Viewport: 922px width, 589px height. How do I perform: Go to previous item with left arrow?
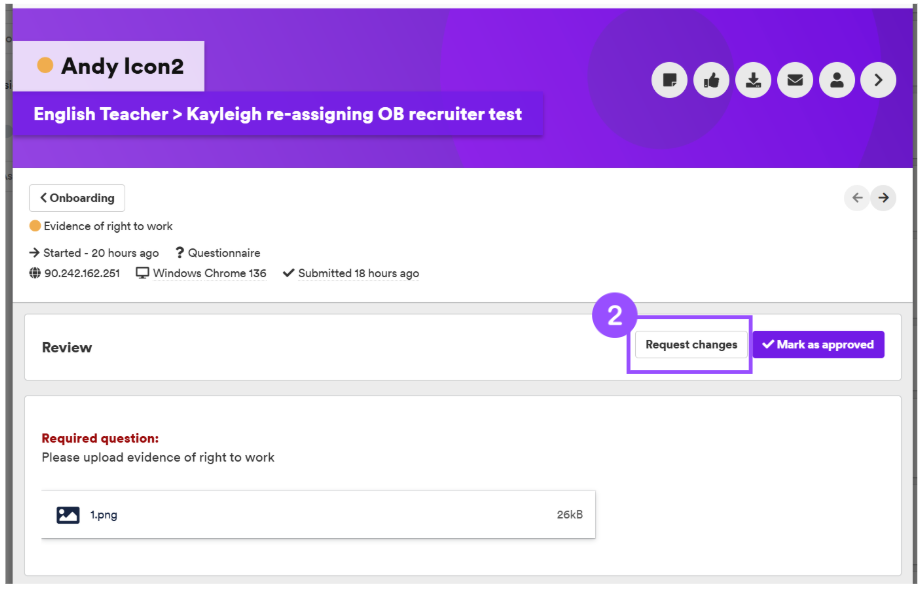pos(857,198)
